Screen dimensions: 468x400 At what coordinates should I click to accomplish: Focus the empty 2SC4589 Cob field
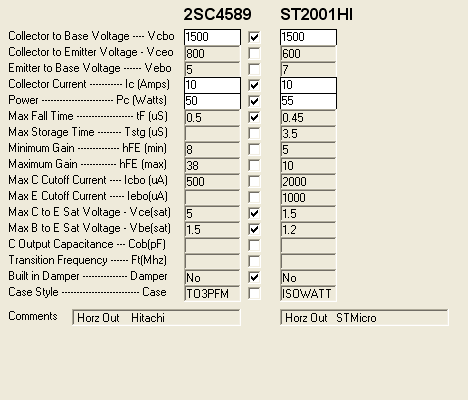pyautogui.click(x=212, y=245)
